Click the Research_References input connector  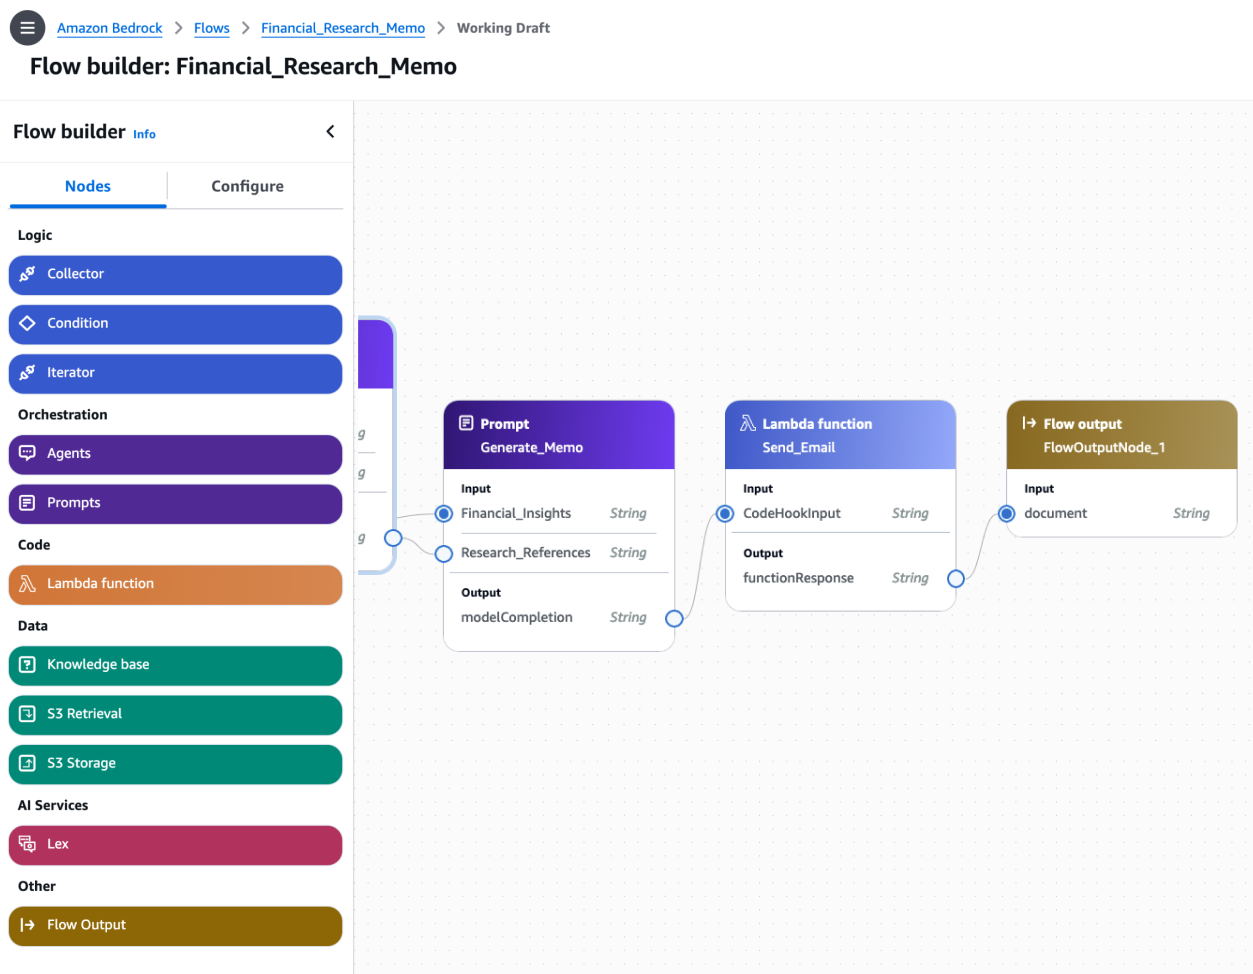click(x=444, y=553)
